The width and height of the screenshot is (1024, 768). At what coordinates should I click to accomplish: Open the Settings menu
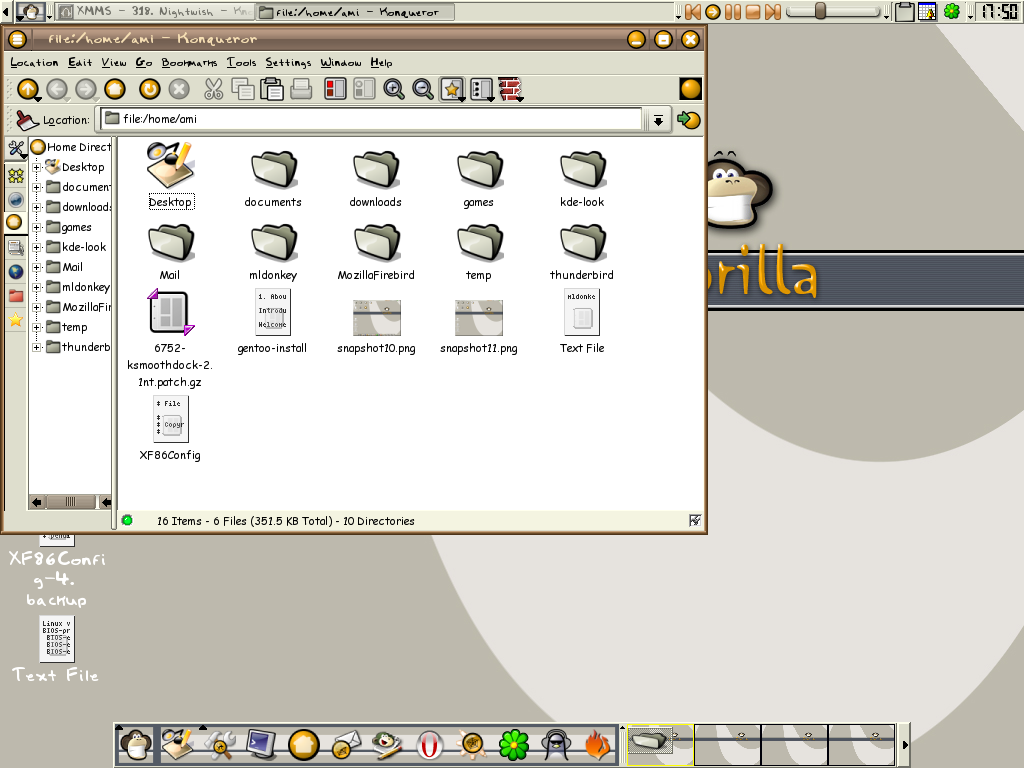(x=288, y=63)
